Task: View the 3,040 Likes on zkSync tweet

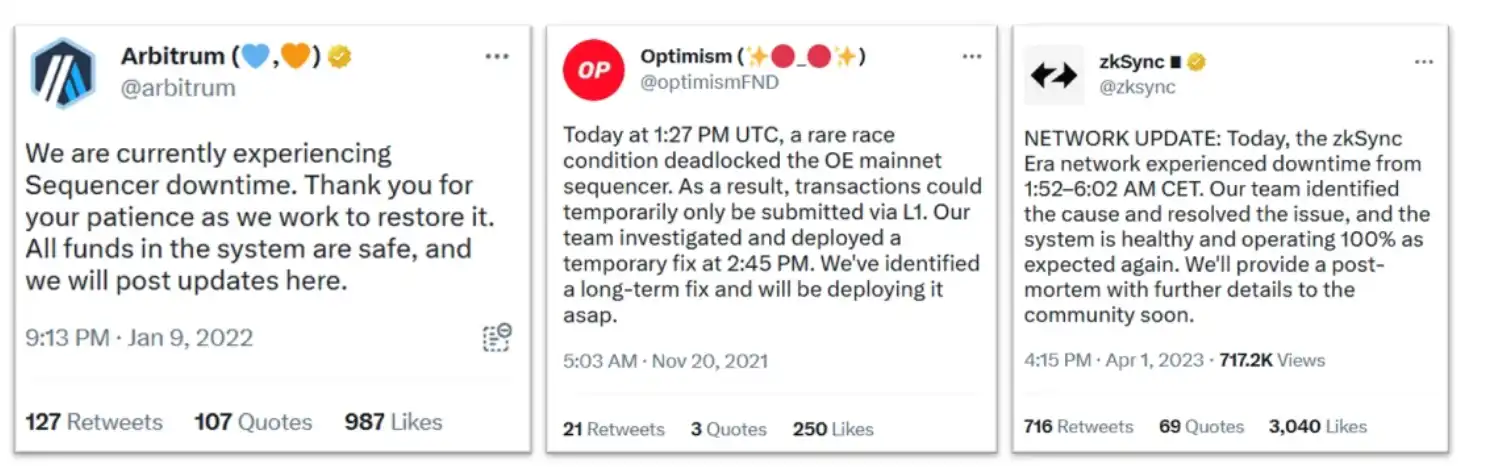Action: pyautogui.click(x=1318, y=426)
